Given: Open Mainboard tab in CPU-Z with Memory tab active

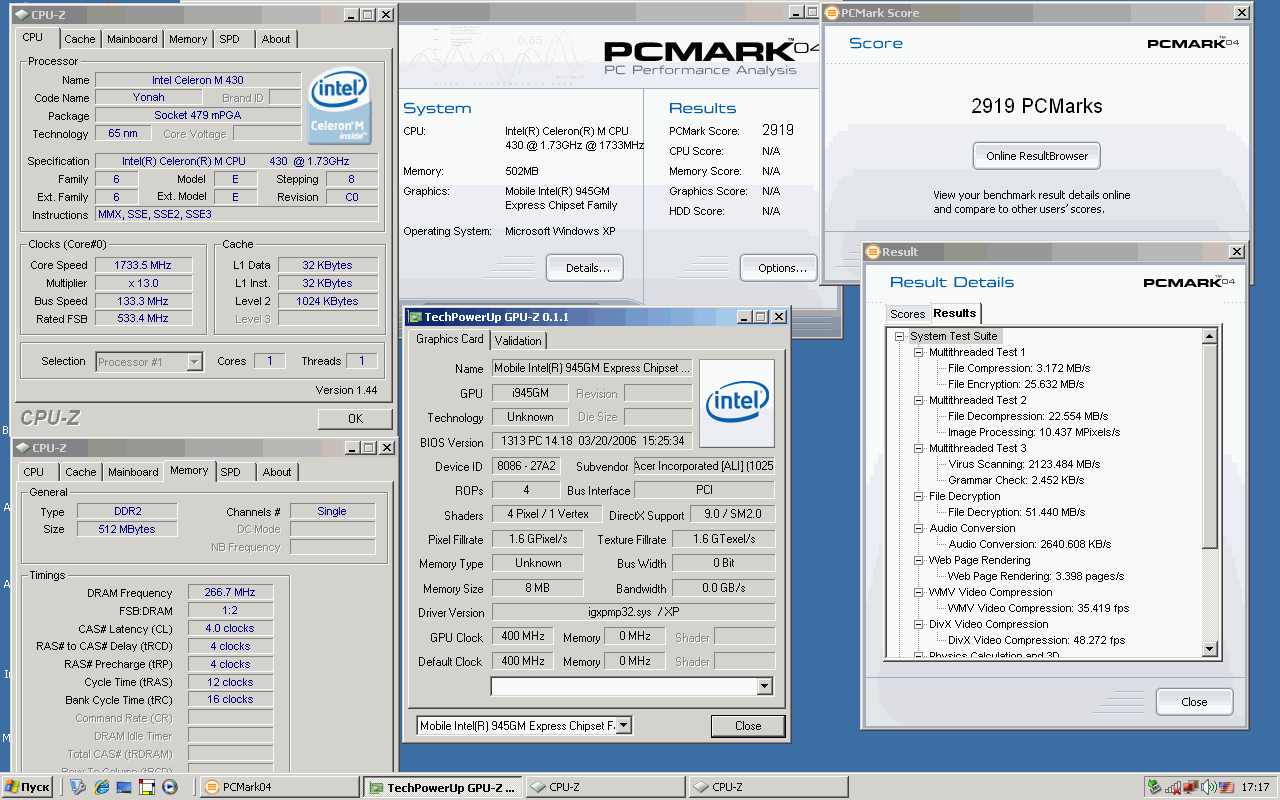Looking at the screenshot, I should [x=133, y=472].
